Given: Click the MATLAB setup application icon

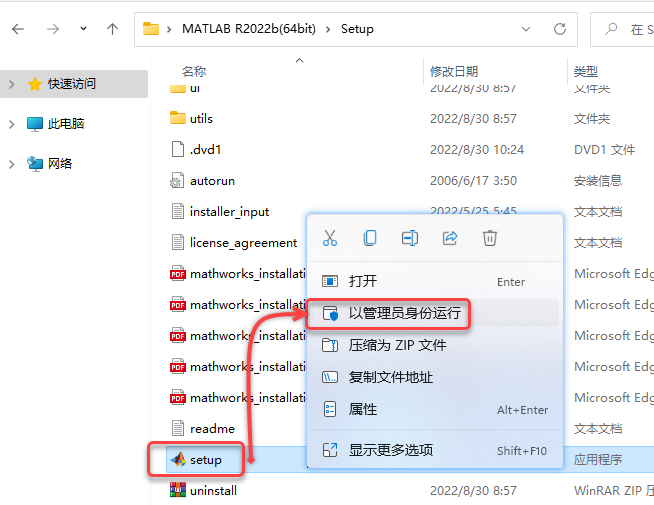Looking at the screenshot, I should point(178,460).
